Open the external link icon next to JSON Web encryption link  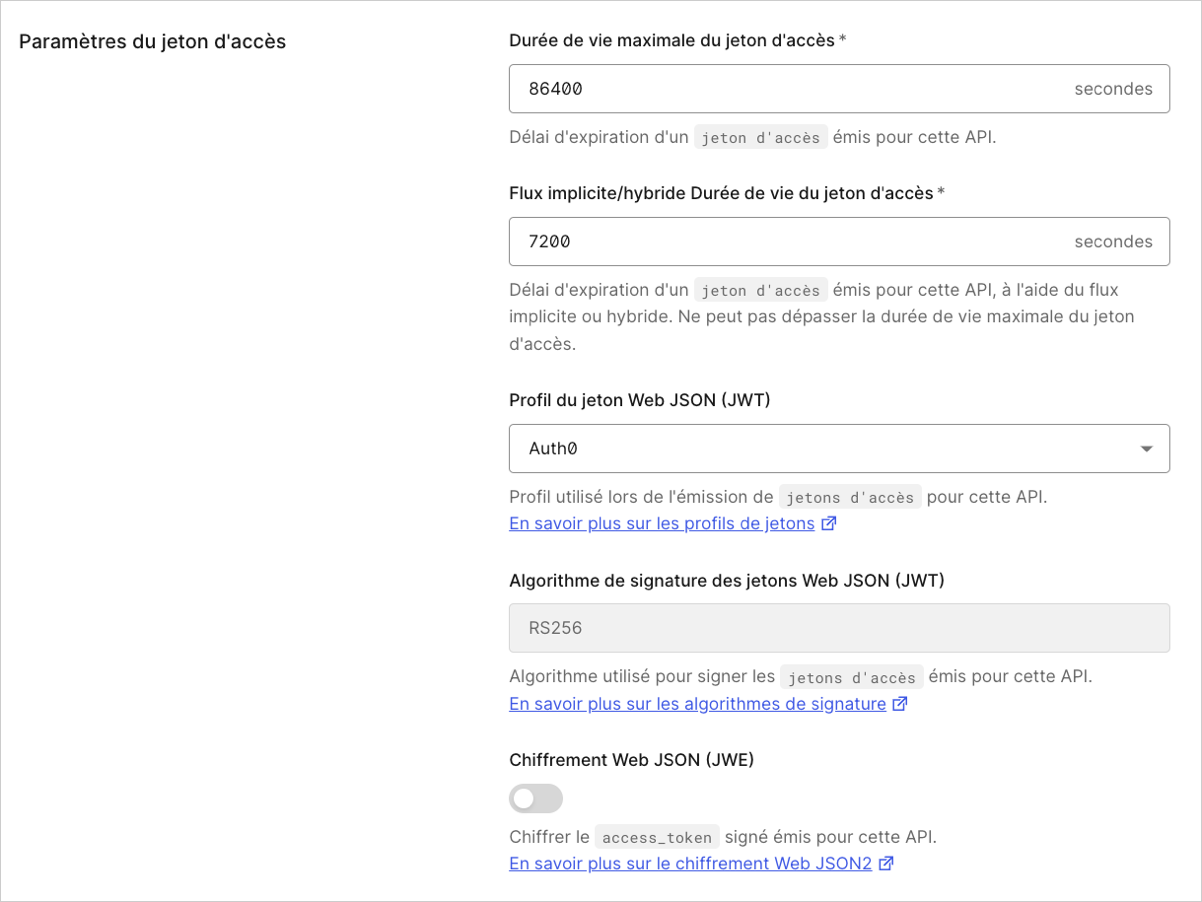click(885, 863)
